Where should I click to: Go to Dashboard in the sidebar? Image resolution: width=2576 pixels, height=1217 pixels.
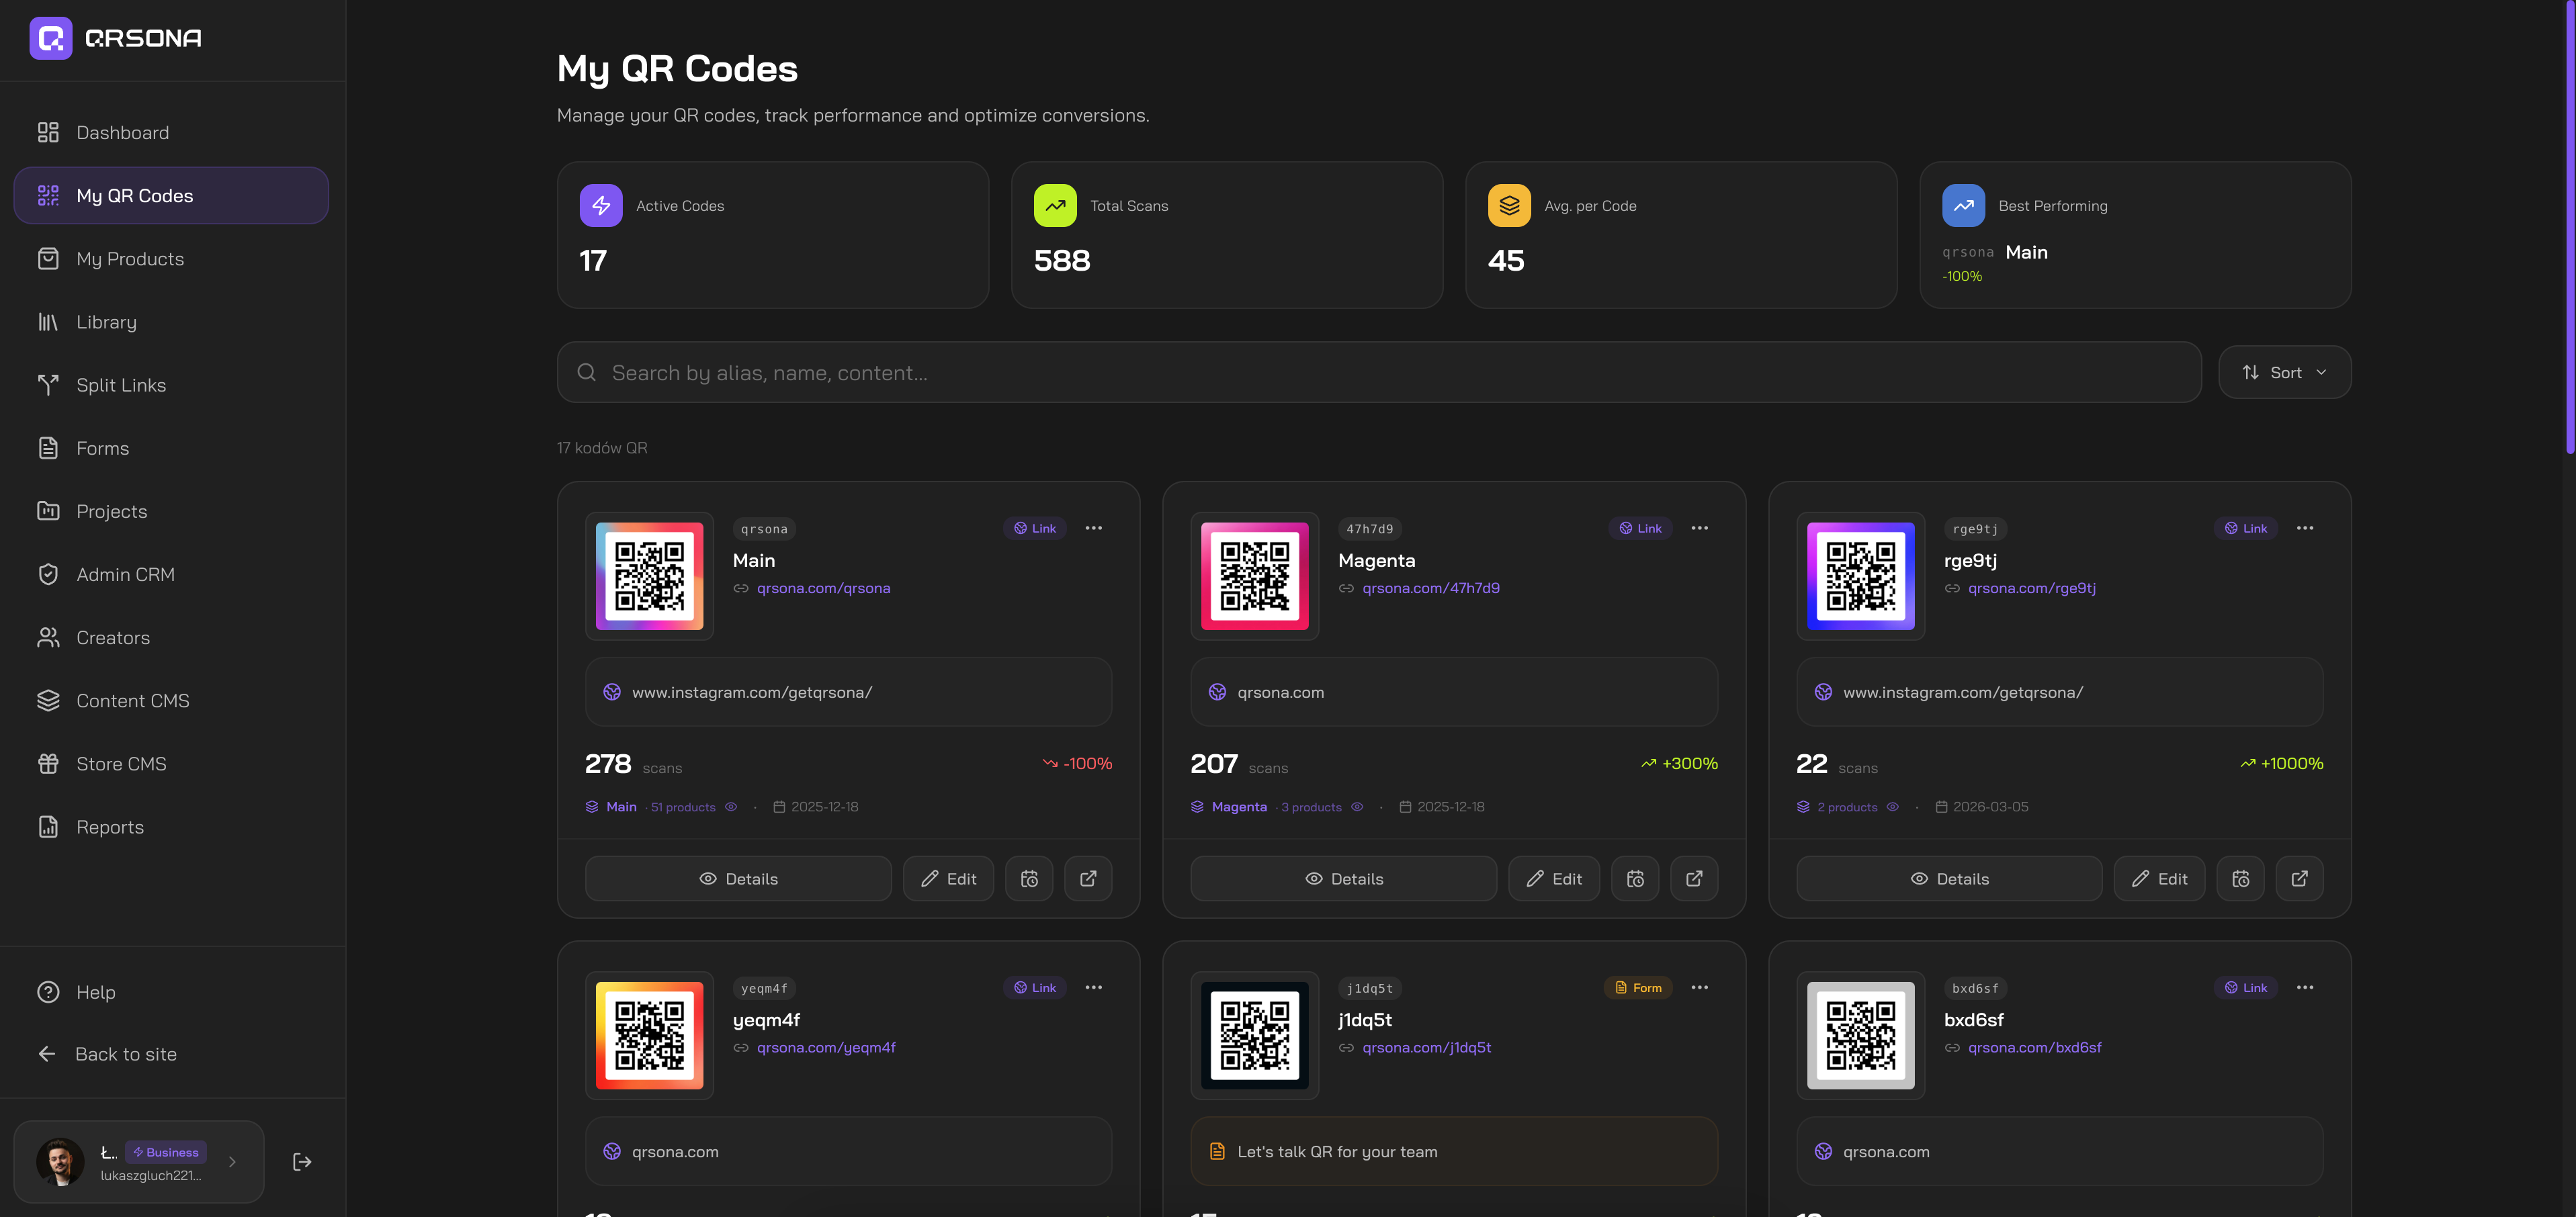(171, 132)
